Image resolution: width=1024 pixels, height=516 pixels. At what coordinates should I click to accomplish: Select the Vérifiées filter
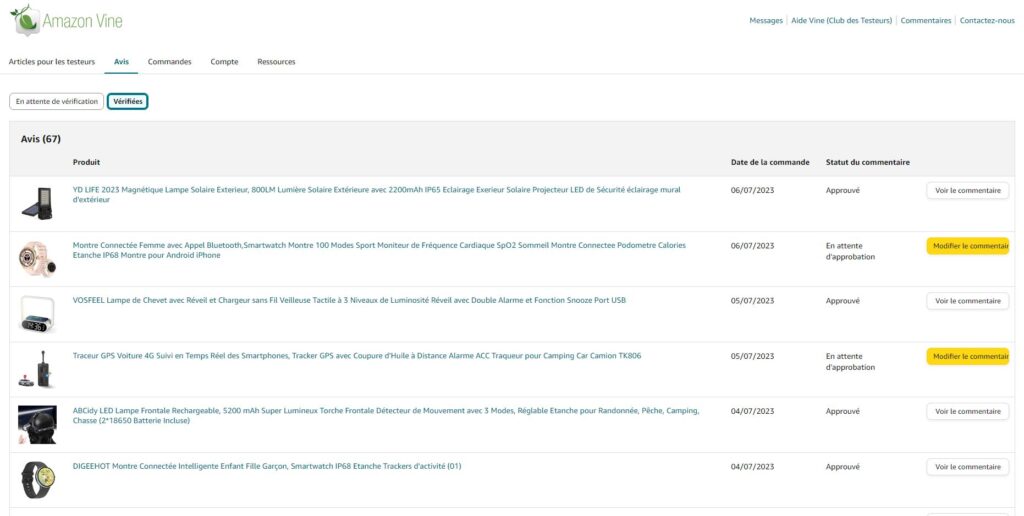click(128, 101)
